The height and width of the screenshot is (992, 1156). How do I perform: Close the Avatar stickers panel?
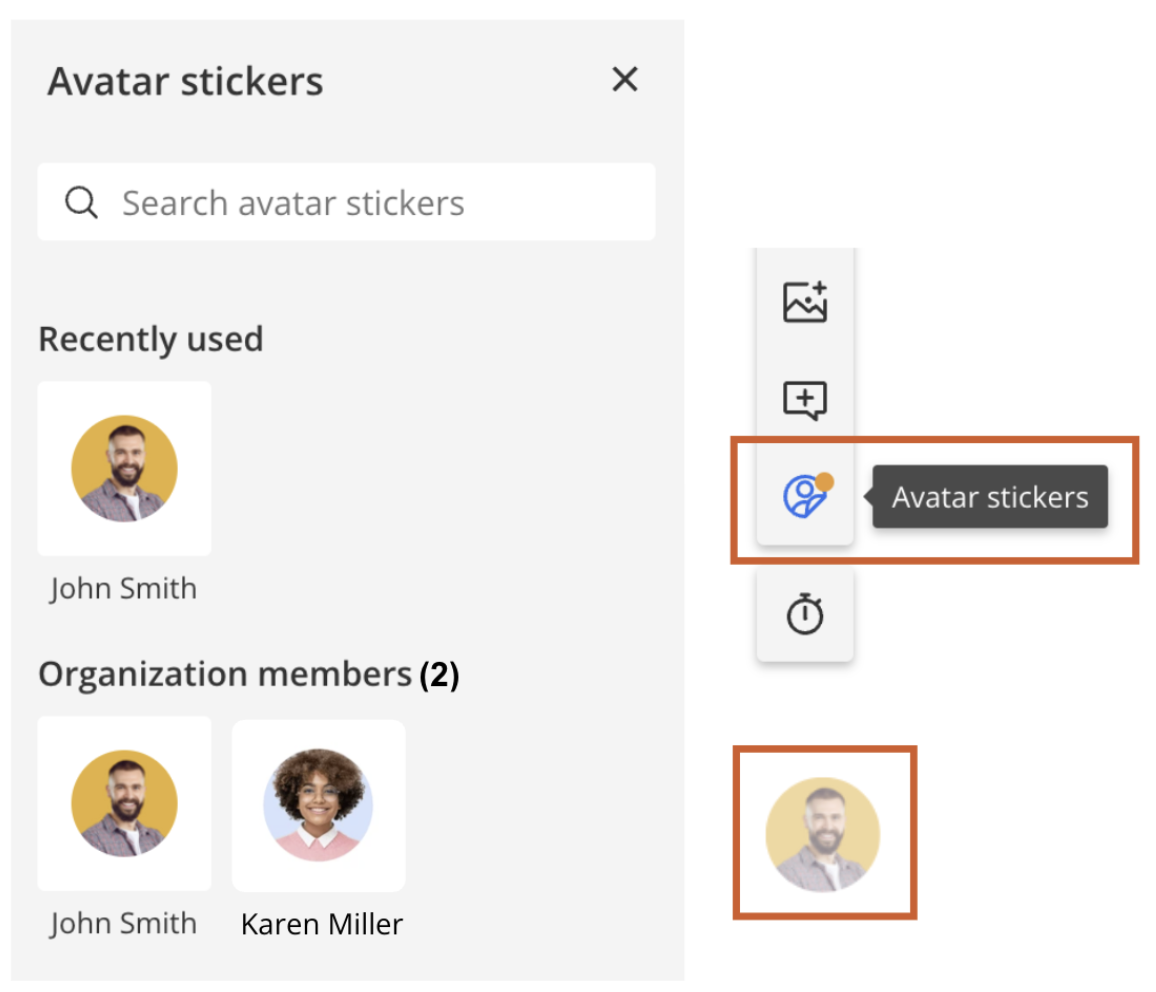coord(624,79)
